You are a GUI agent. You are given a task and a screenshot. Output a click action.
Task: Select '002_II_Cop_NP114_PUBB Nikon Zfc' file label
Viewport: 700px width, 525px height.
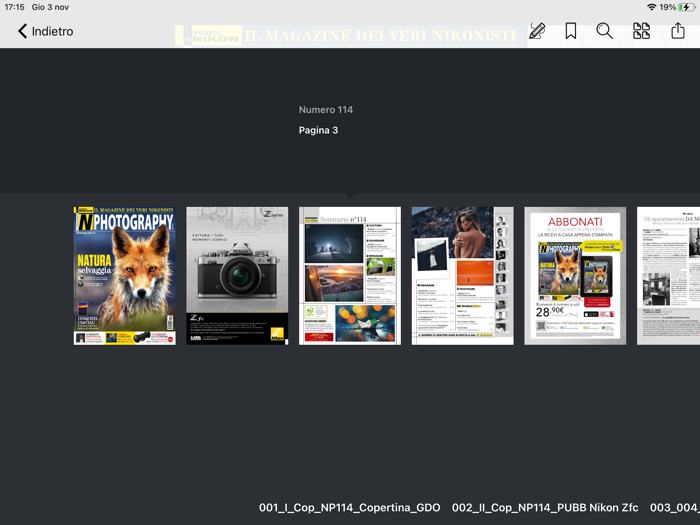pyautogui.click(x=545, y=508)
